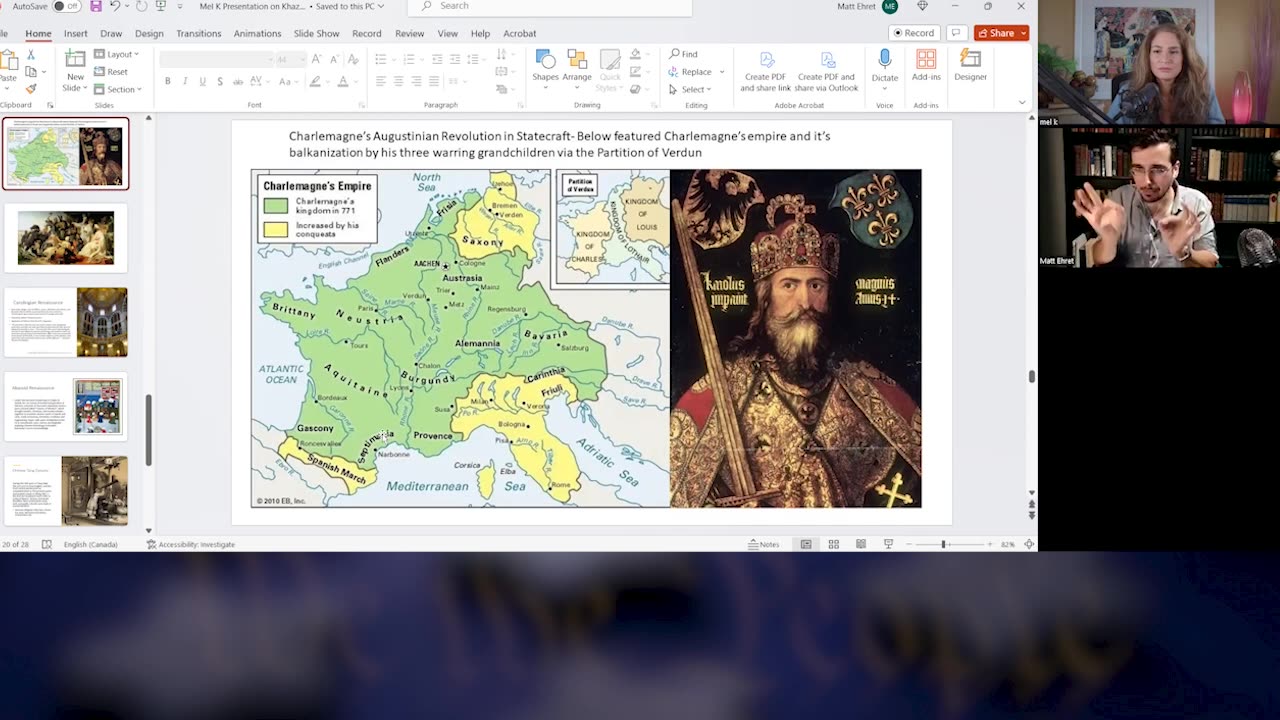The width and height of the screenshot is (1280, 720).
Task: Undo the last action
Action: click(x=116, y=6)
